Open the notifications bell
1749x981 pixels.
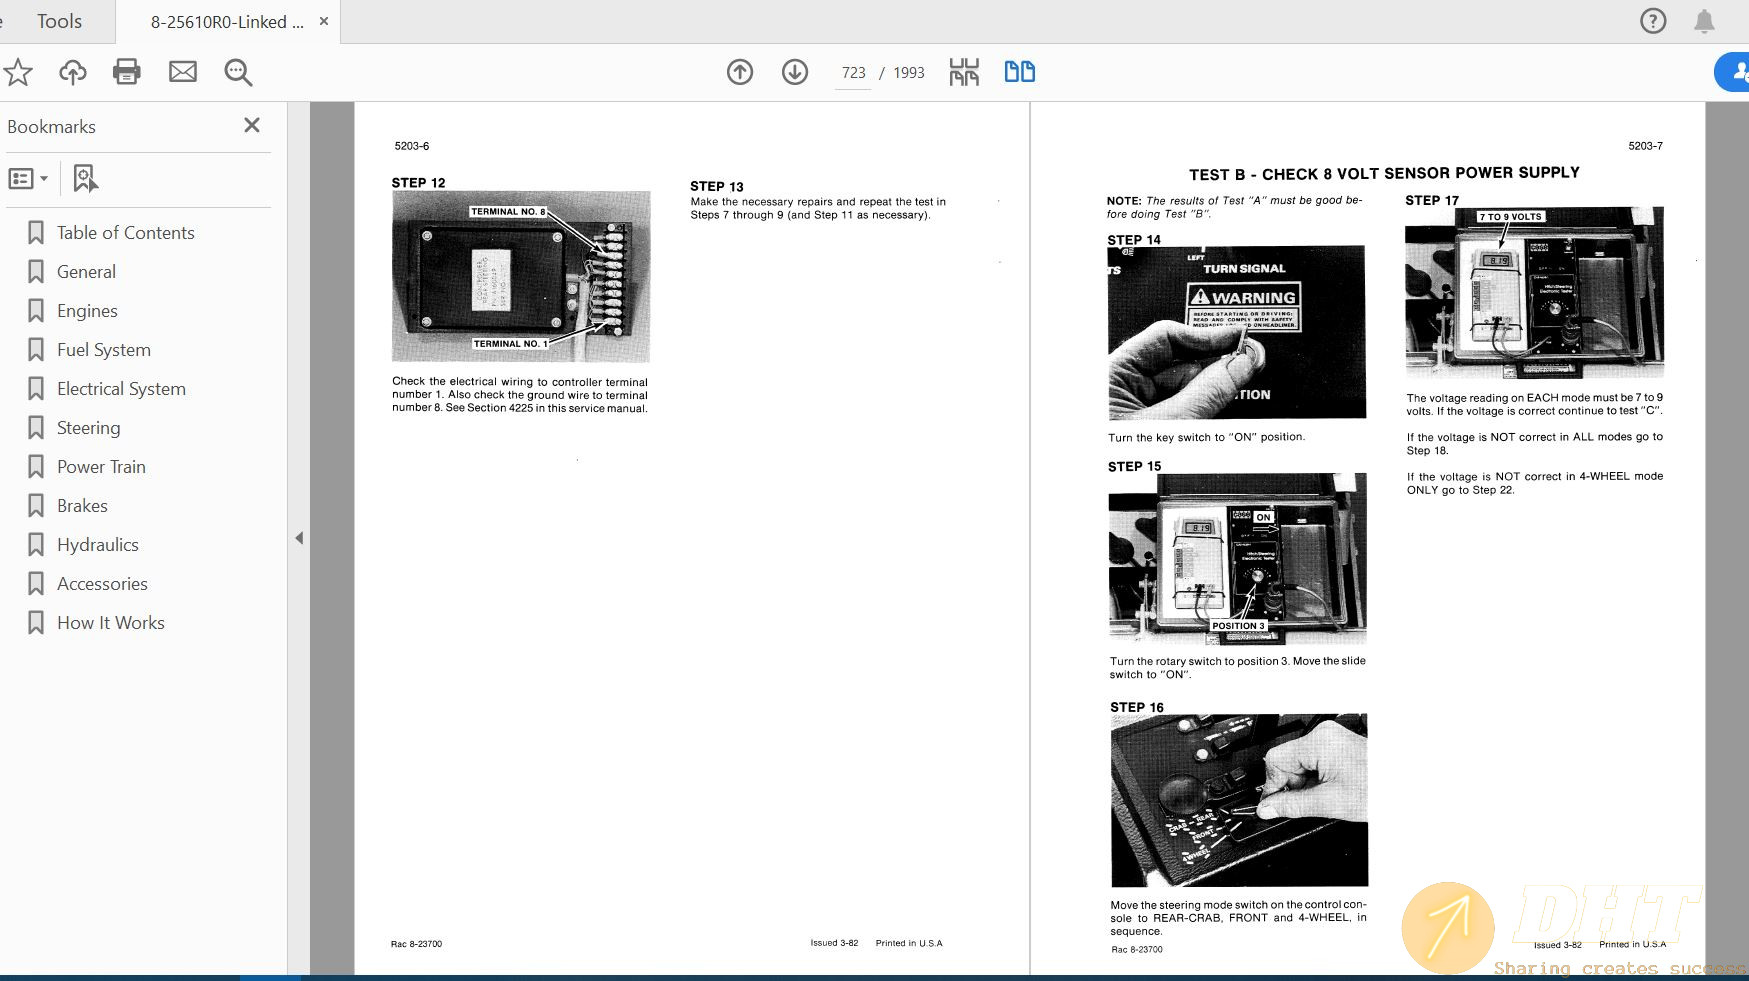coord(1704,21)
